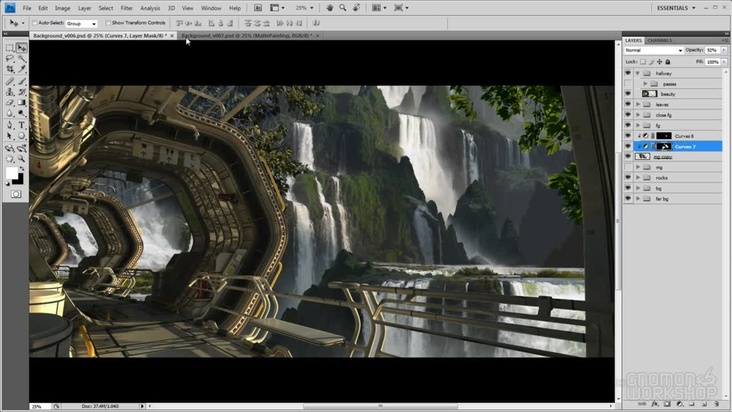Select the Magic Wand tool
The width and height of the screenshot is (732, 412).
(x=21, y=58)
